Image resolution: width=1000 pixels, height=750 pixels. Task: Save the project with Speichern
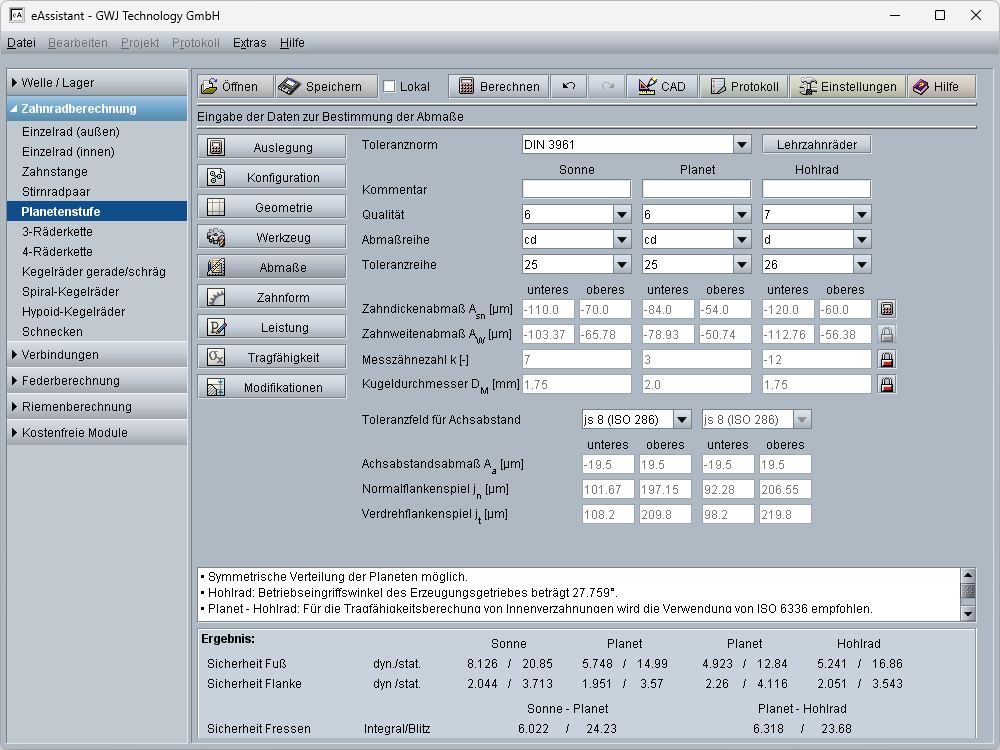(325, 86)
